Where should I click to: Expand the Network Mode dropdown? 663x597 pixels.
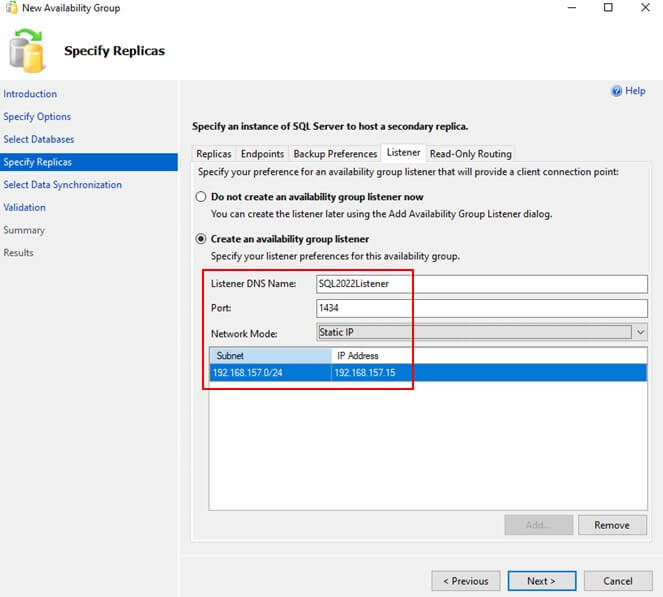(x=640, y=332)
